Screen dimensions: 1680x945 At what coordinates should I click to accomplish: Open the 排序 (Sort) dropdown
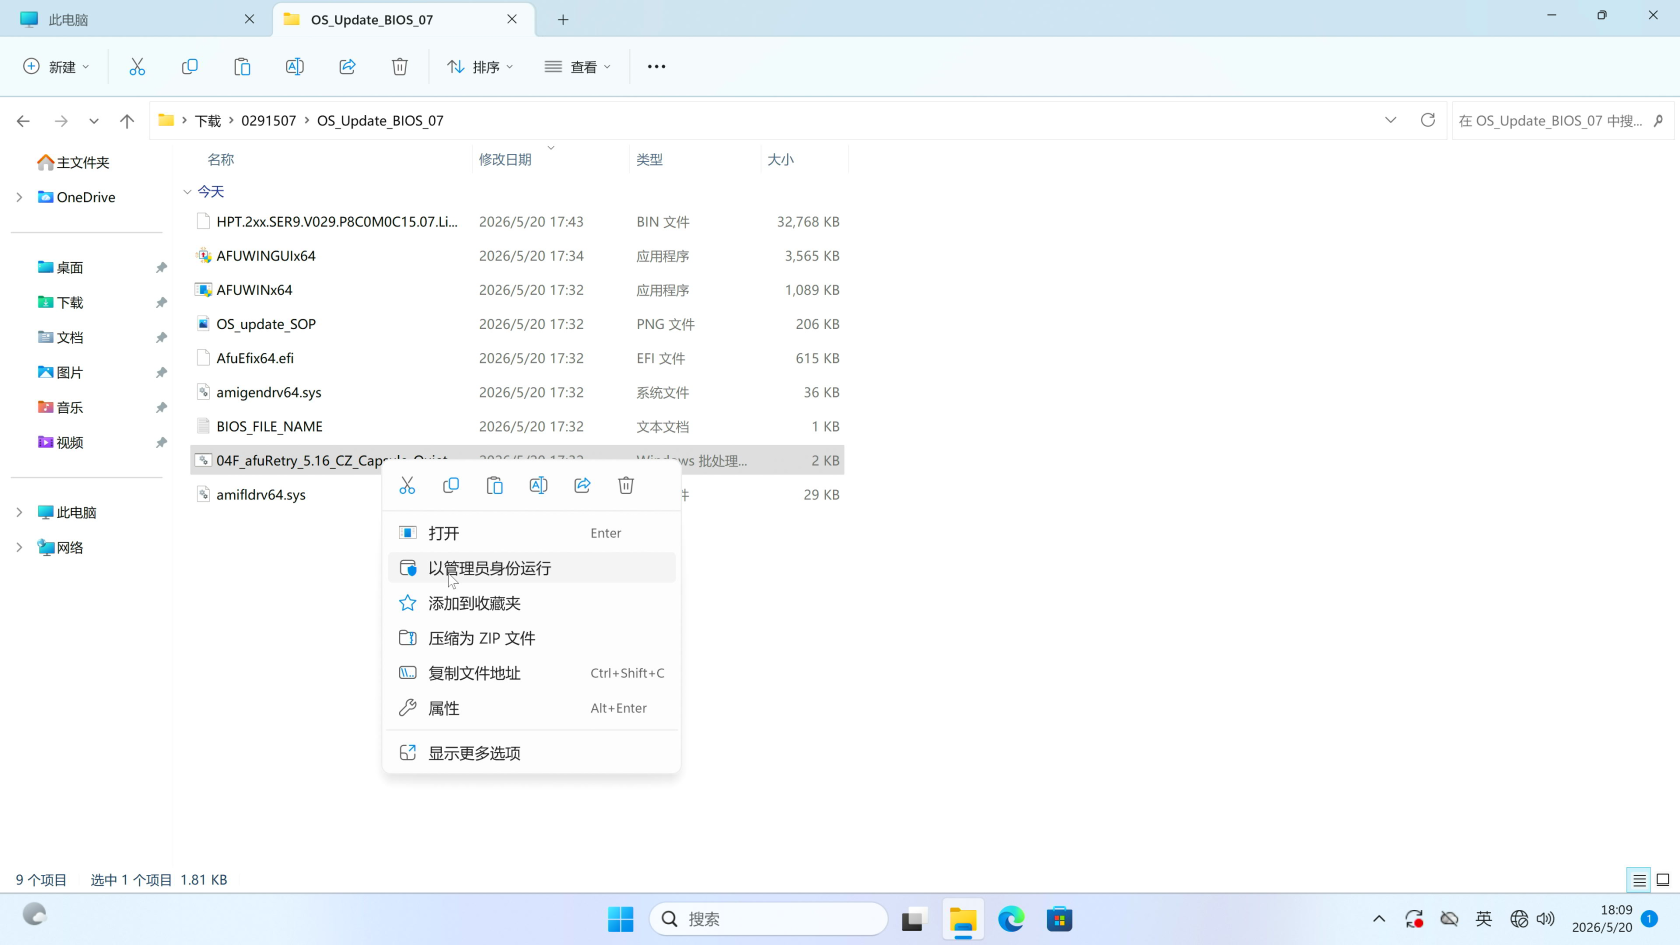tap(480, 67)
